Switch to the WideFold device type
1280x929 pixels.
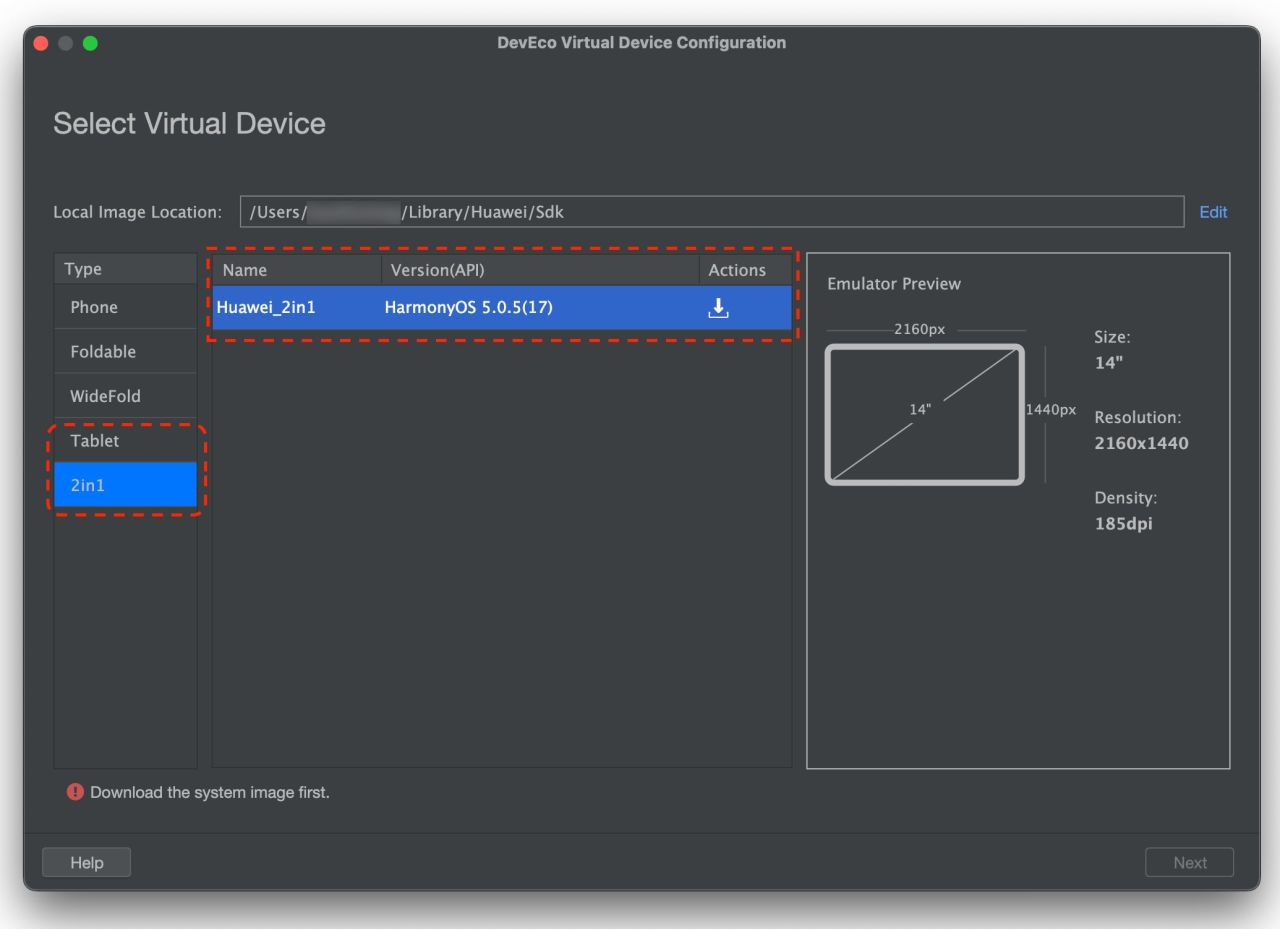click(105, 396)
